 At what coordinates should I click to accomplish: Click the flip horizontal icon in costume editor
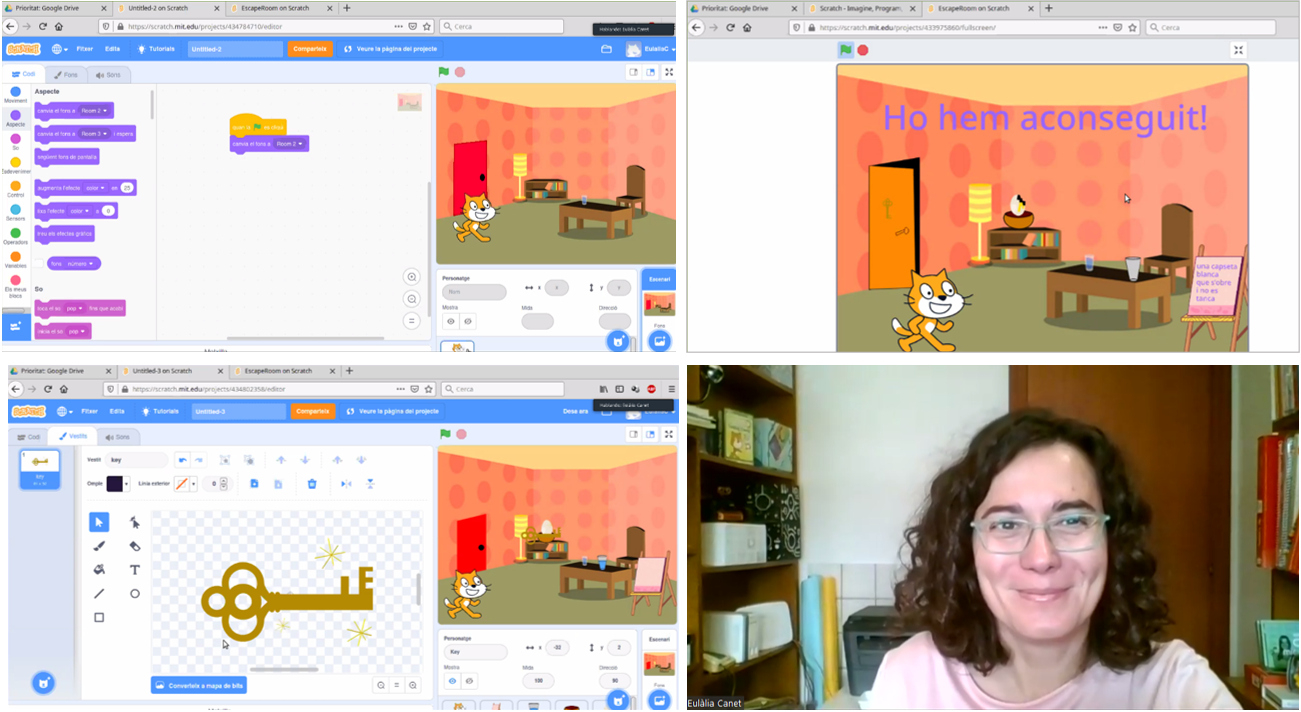346,484
